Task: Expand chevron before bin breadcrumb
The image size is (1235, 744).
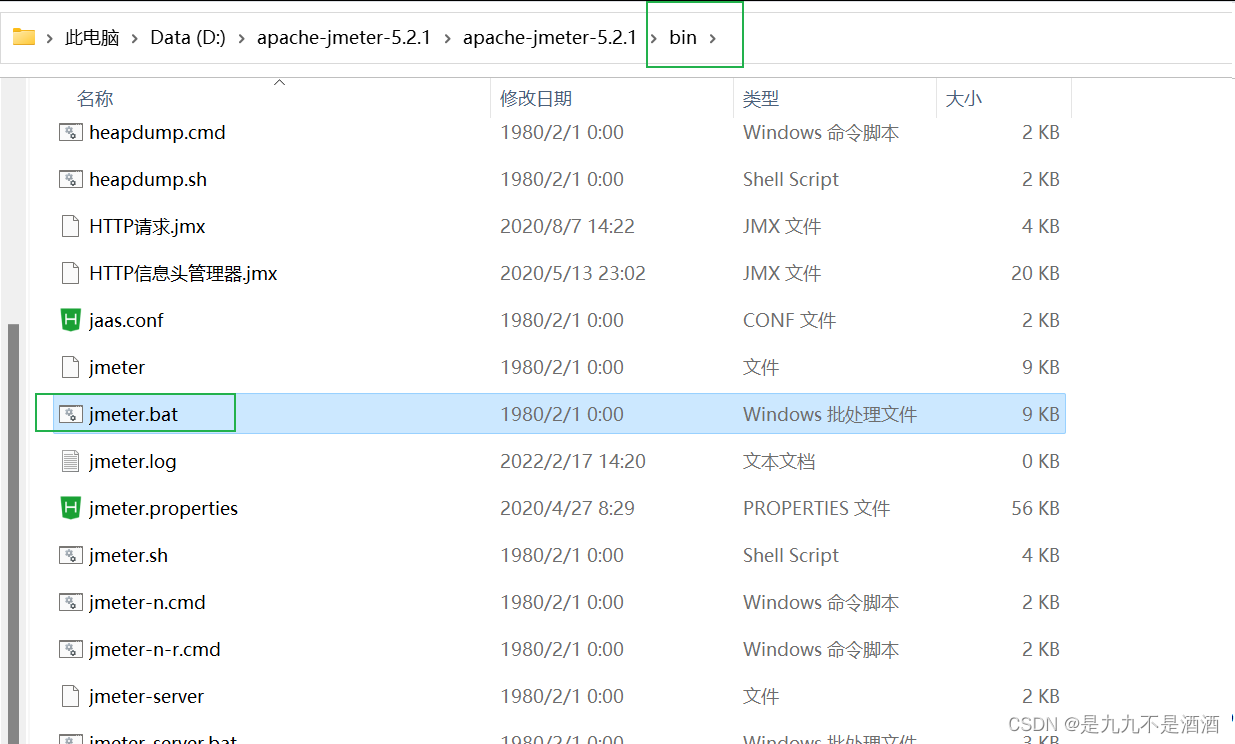Action: [x=654, y=38]
